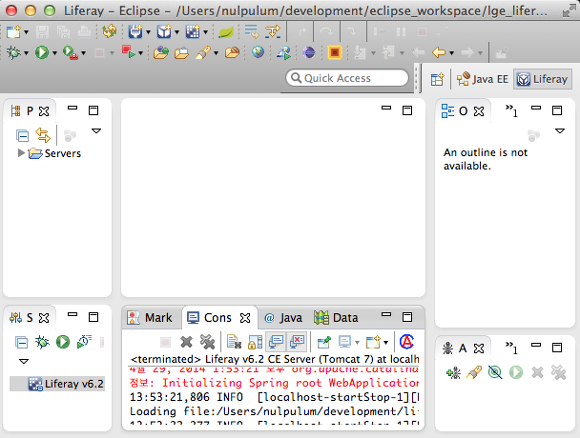Open the New dropdown arrow beside New icon
This screenshot has height=438, width=580.
click(26, 33)
